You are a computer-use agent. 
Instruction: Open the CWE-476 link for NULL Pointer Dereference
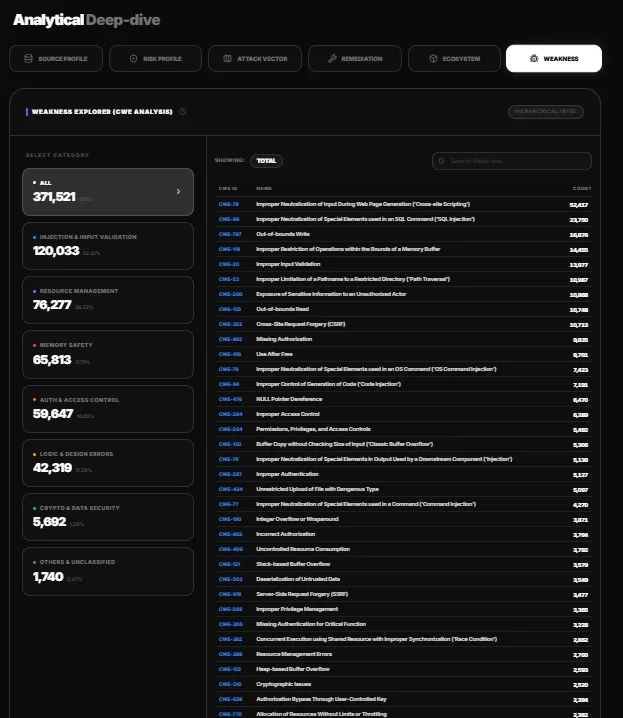pos(230,399)
